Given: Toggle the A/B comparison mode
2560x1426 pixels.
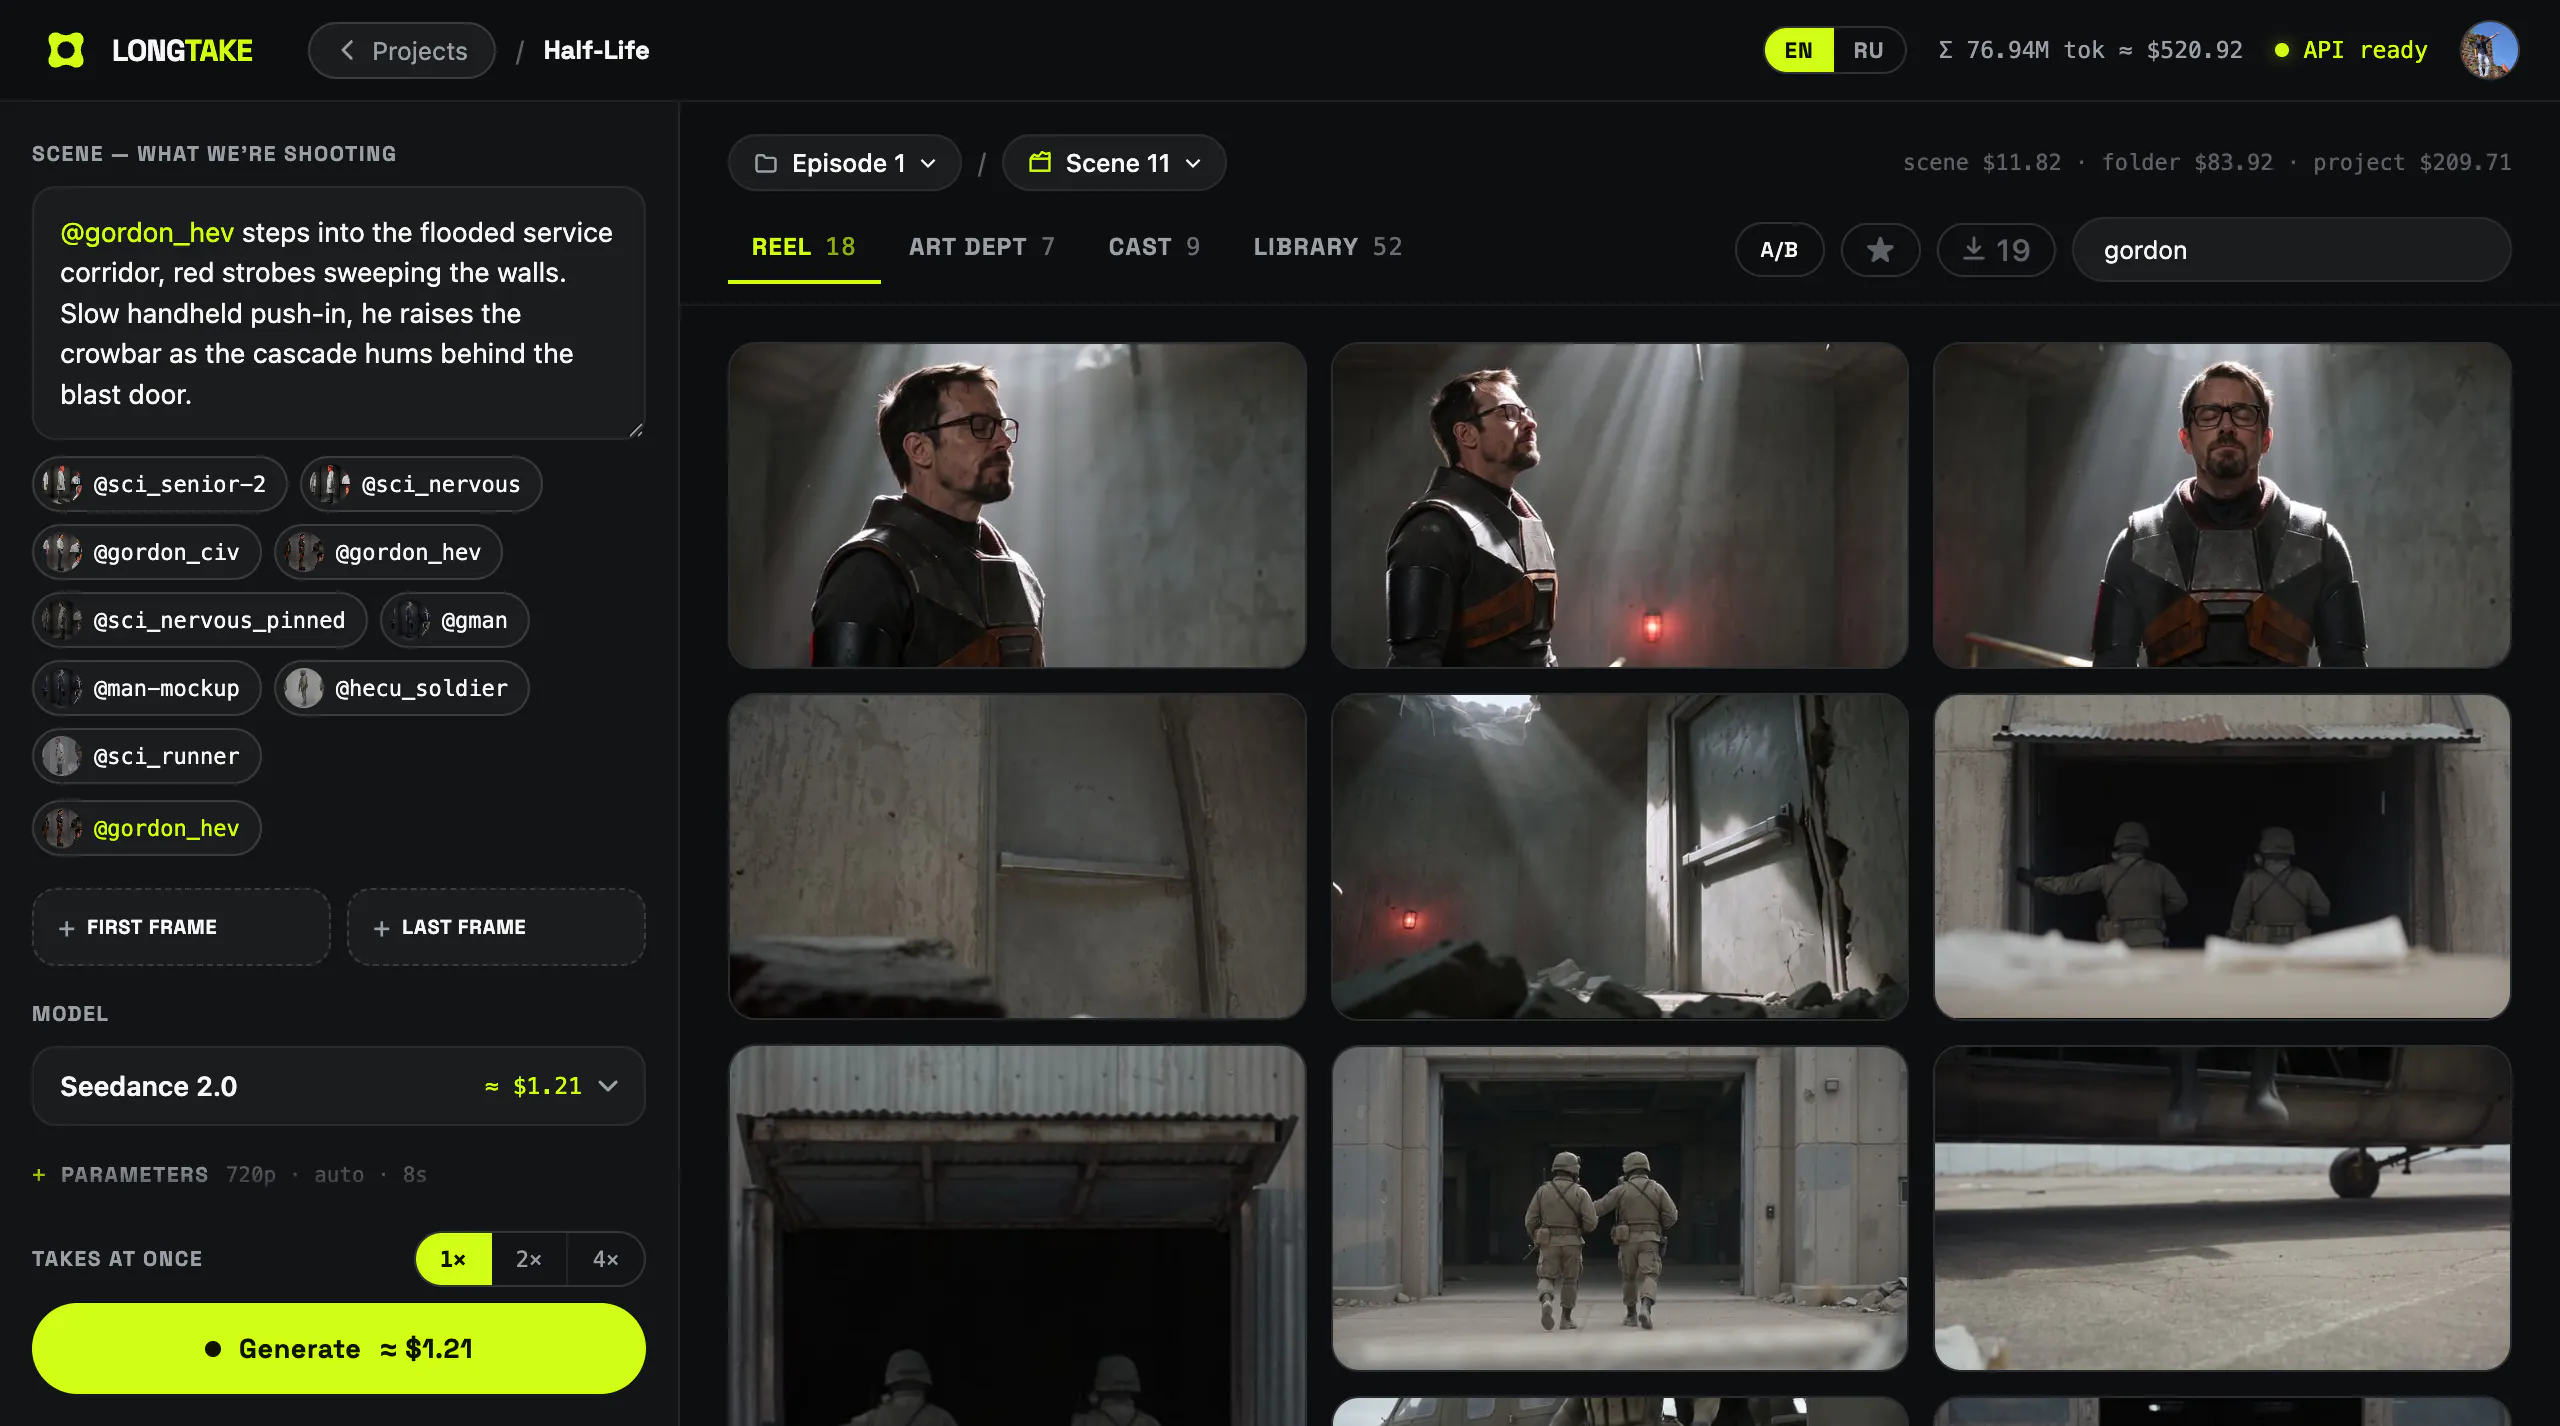Looking at the screenshot, I should (x=1779, y=250).
